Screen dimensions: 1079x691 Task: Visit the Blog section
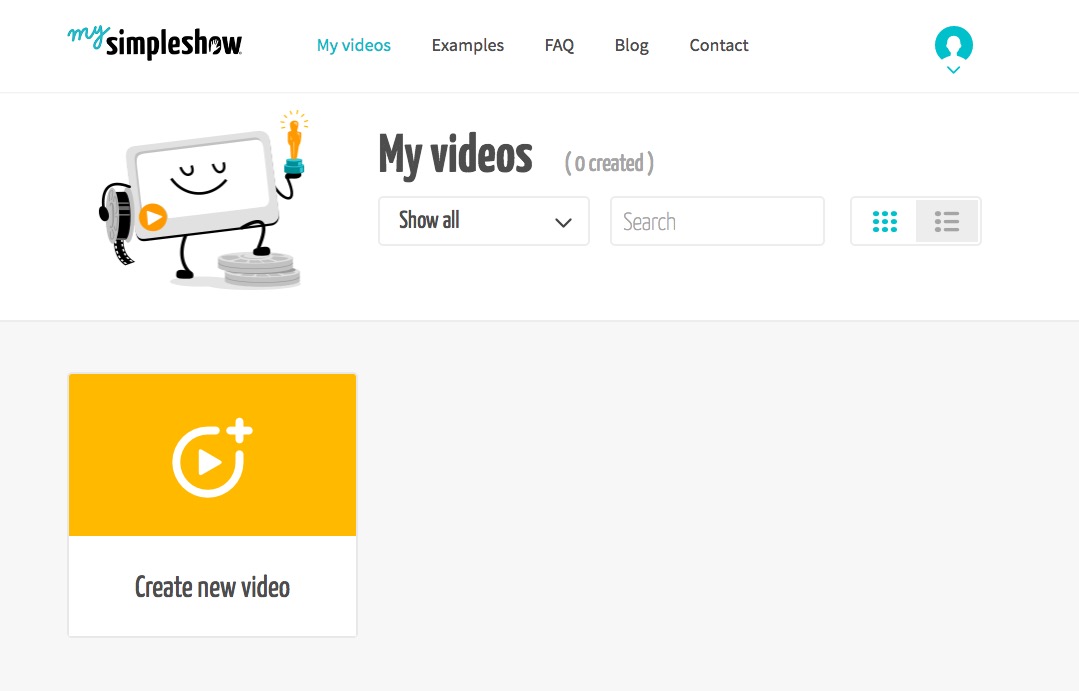(x=631, y=45)
